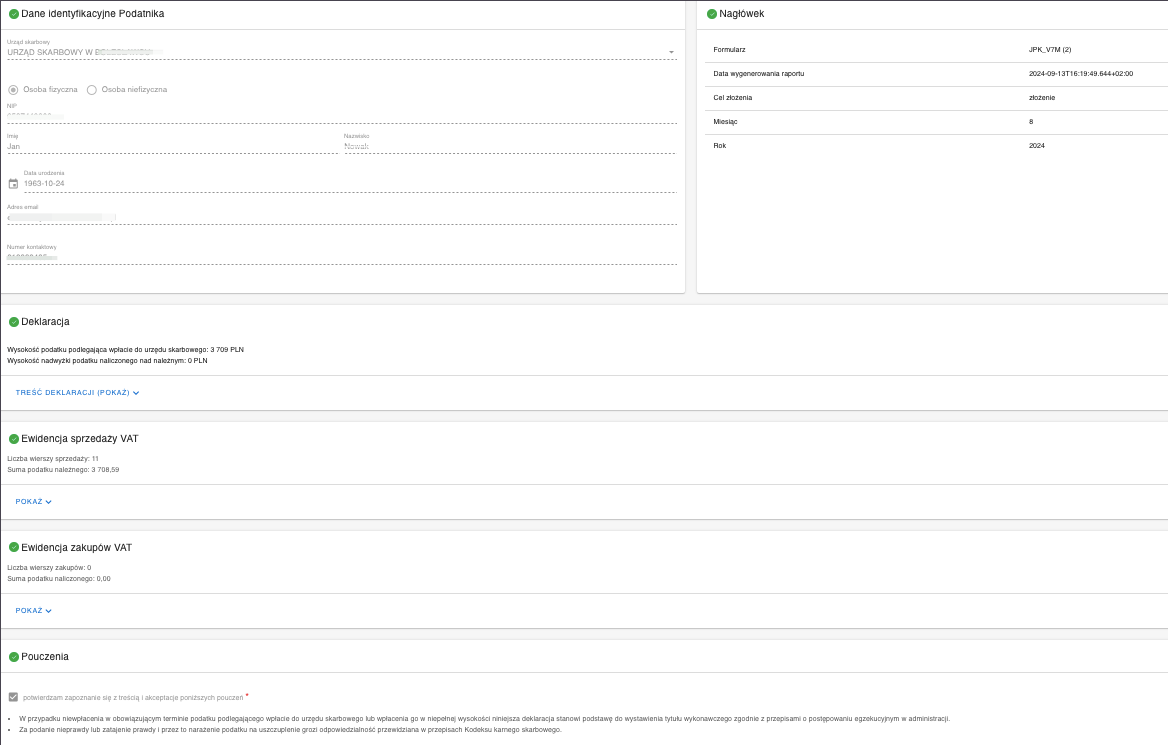Expand TREŚĆ DEKLARACJI (POKAŻ)

pos(77,393)
